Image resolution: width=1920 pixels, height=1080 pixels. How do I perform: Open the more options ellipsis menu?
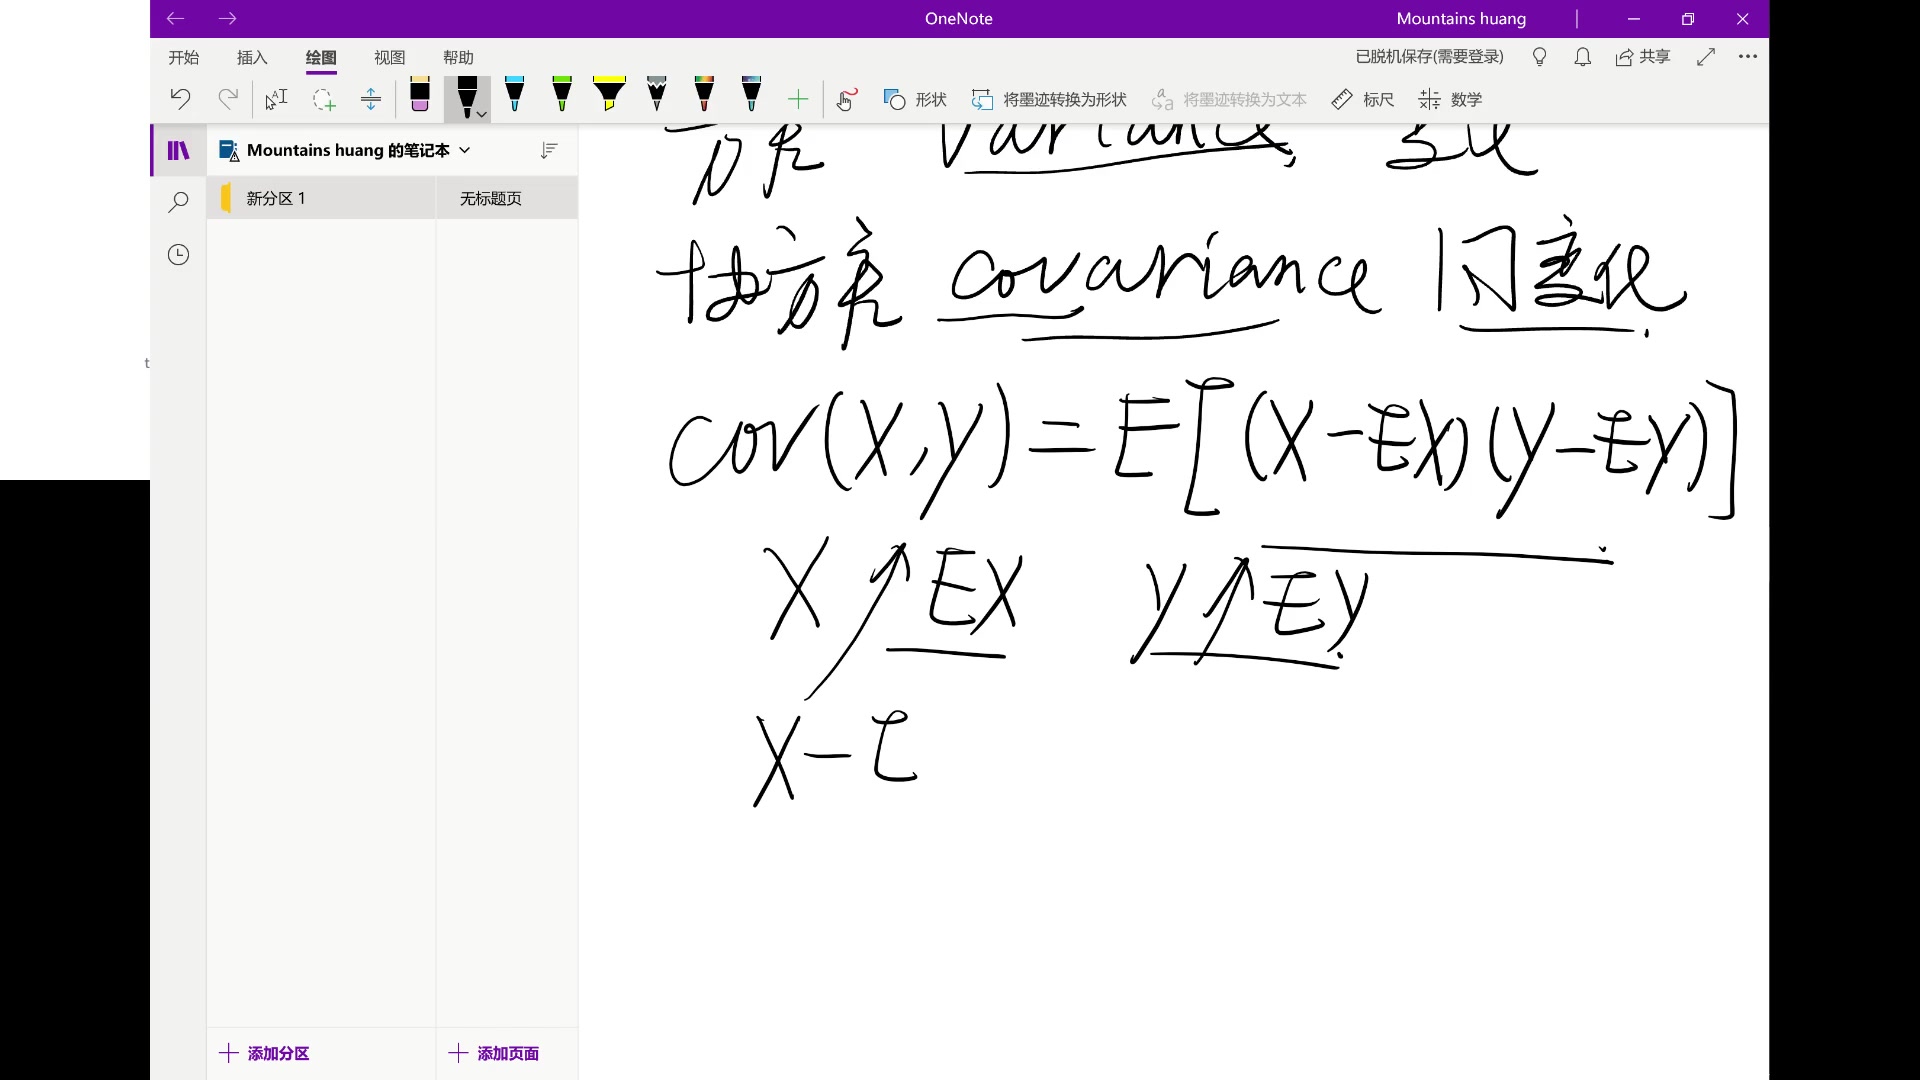pyautogui.click(x=1747, y=57)
